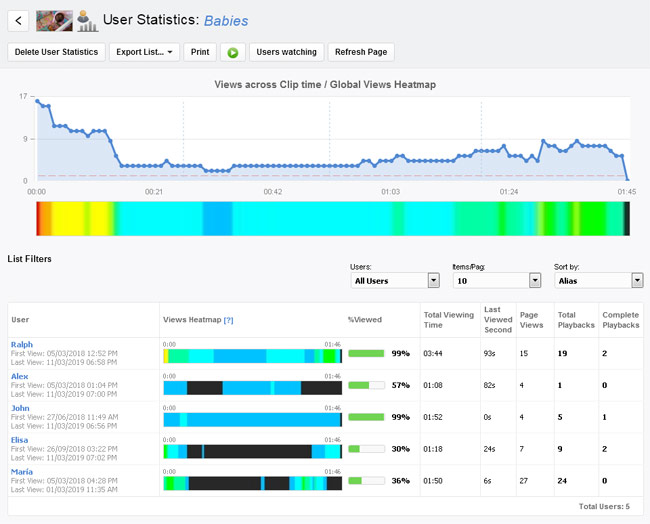Click the %Viewed column header
The image size is (650, 524).
[x=365, y=320]
